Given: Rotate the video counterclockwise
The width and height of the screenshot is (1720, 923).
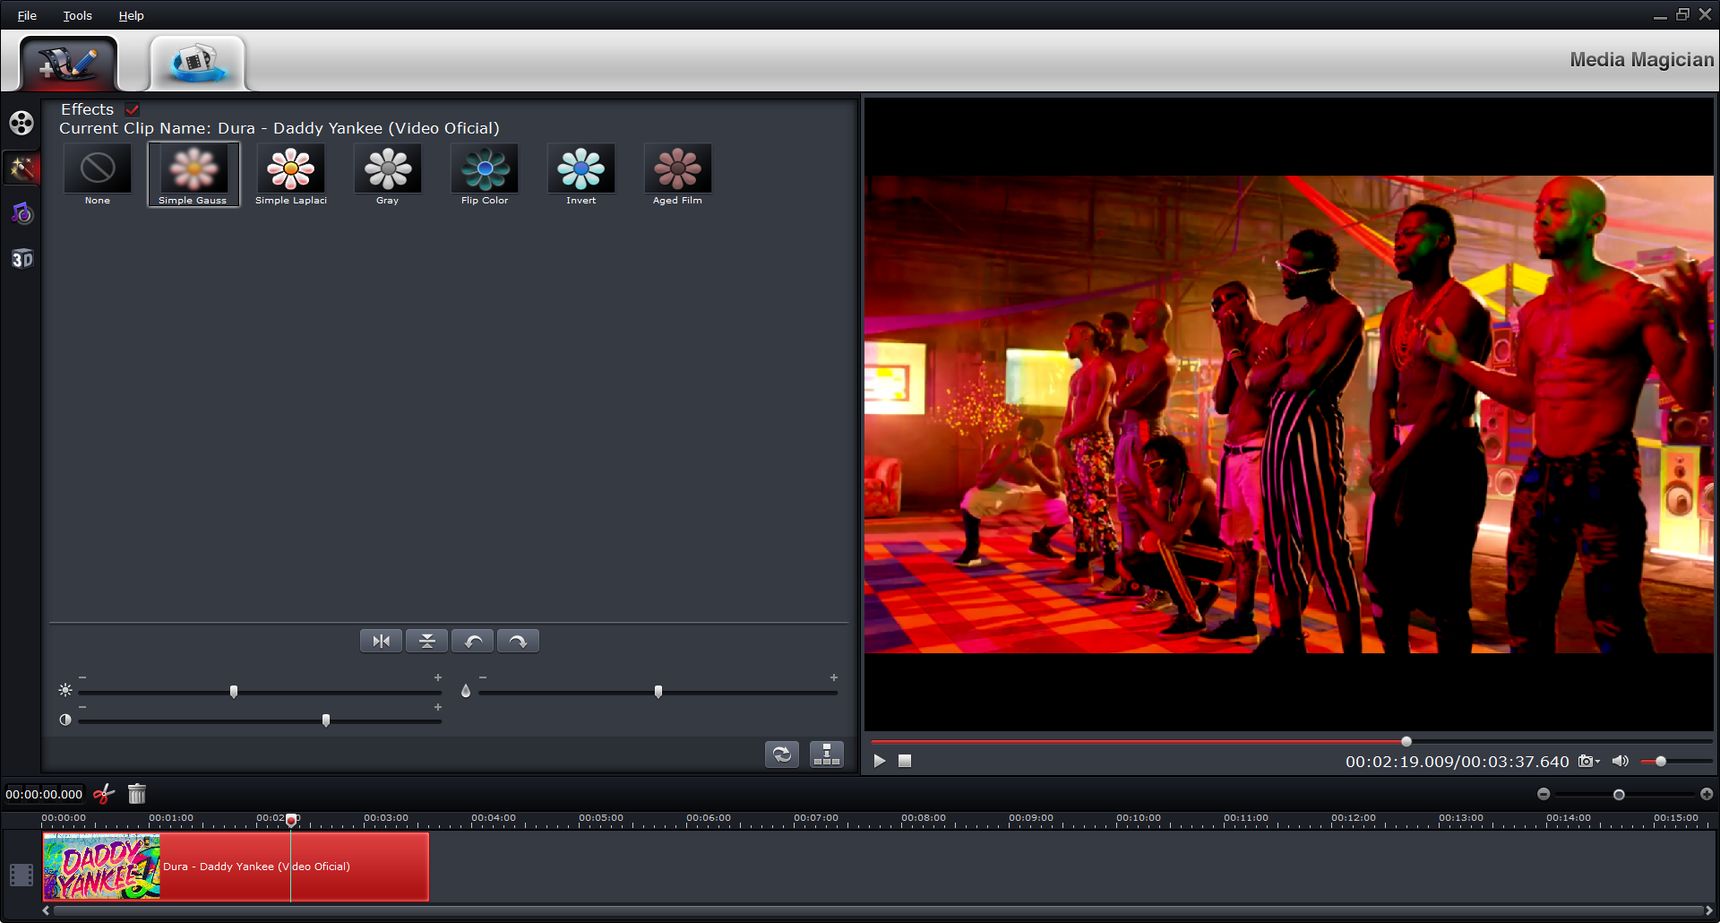Looking at the screenshot, I should 473,641.
